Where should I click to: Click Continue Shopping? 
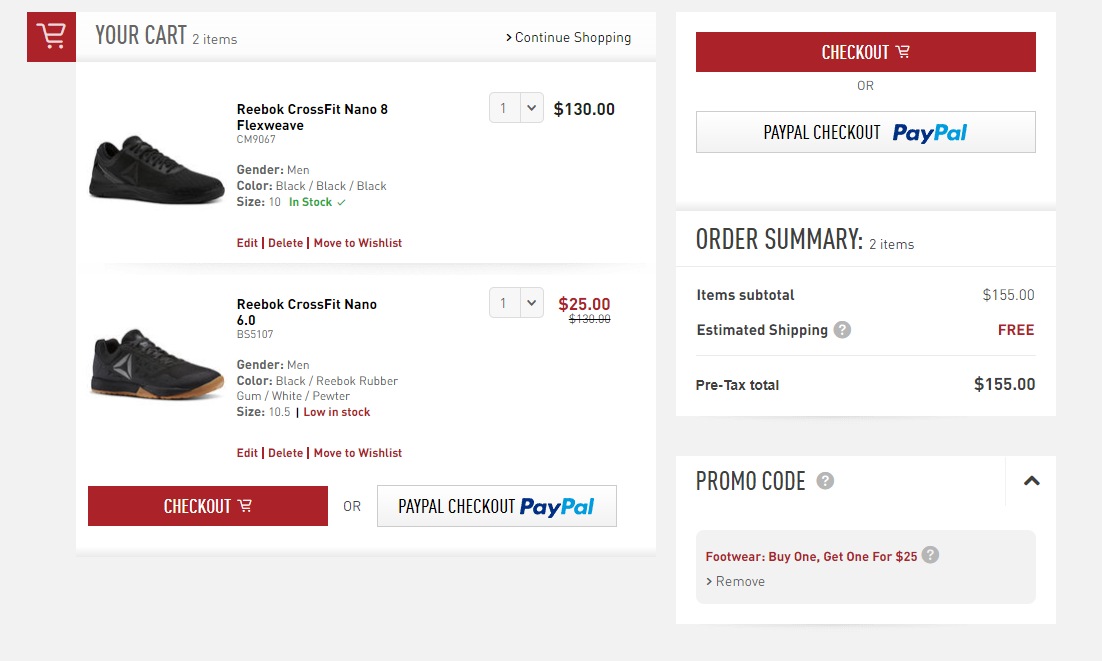point(572,37)
